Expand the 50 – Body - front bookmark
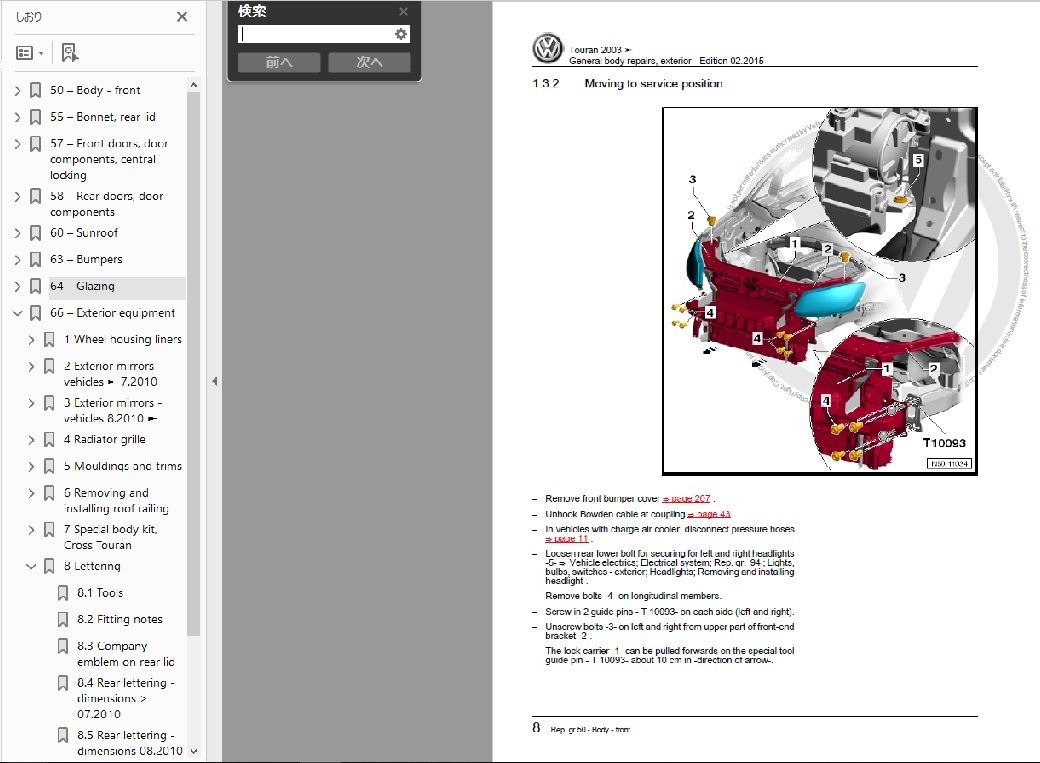This screenshot has width=1040, height=763. point(18,90)
